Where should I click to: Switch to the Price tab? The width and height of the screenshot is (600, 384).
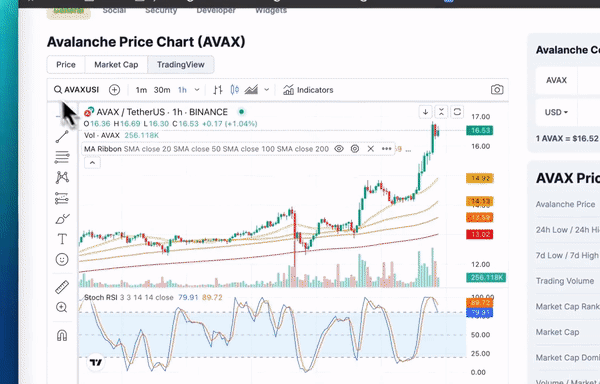[x=66, y=65]
